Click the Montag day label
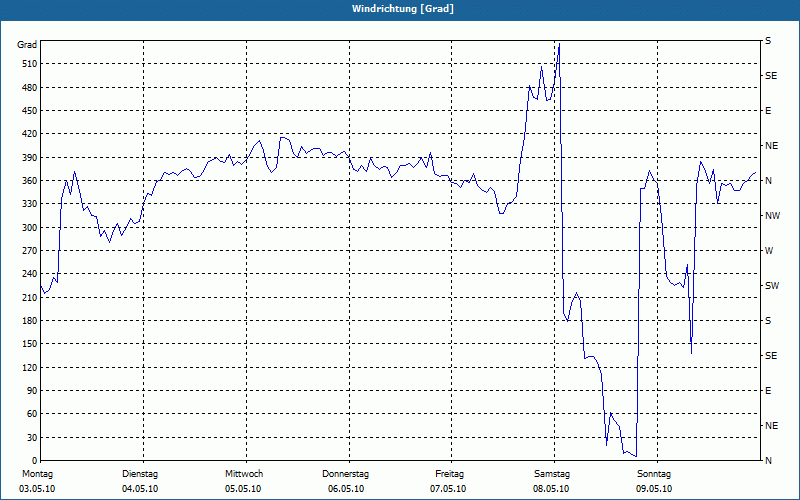This screenshot has height=500, width=800. tap(38, 474)
